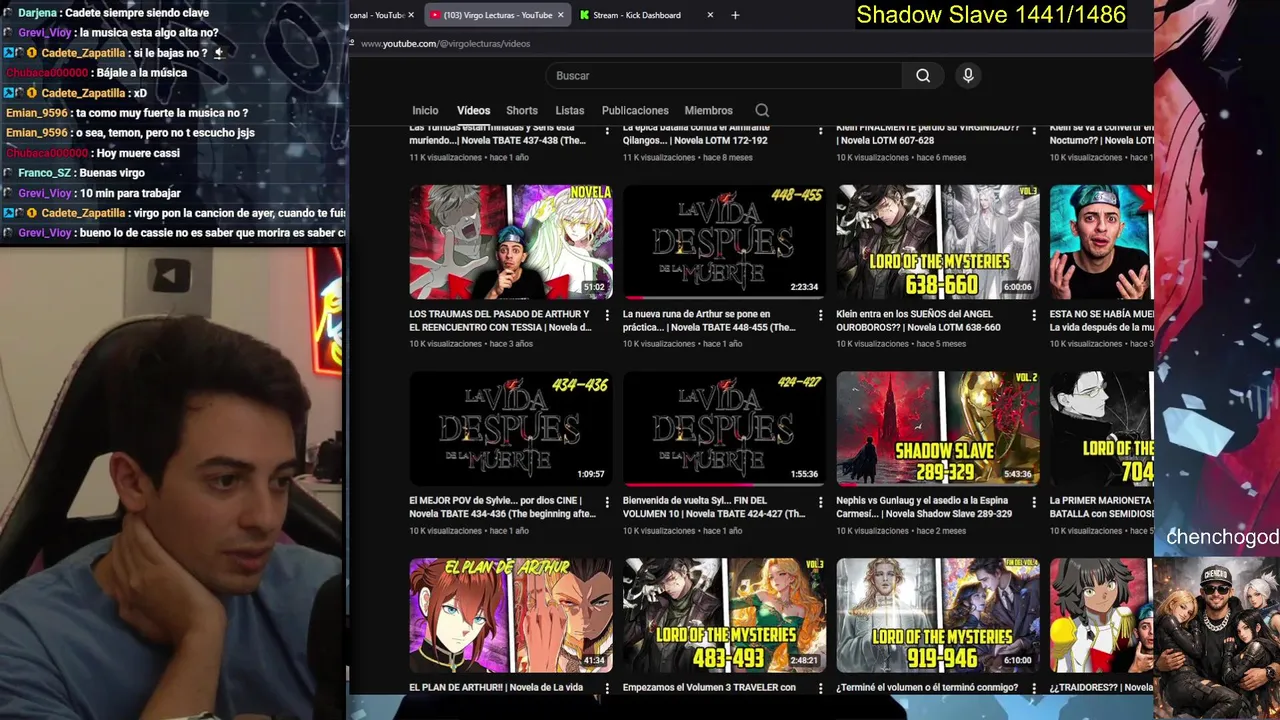
Task: Close the Stream - Kick Dashboard tab
Action: pyautogui.click(x=710, y=15)
